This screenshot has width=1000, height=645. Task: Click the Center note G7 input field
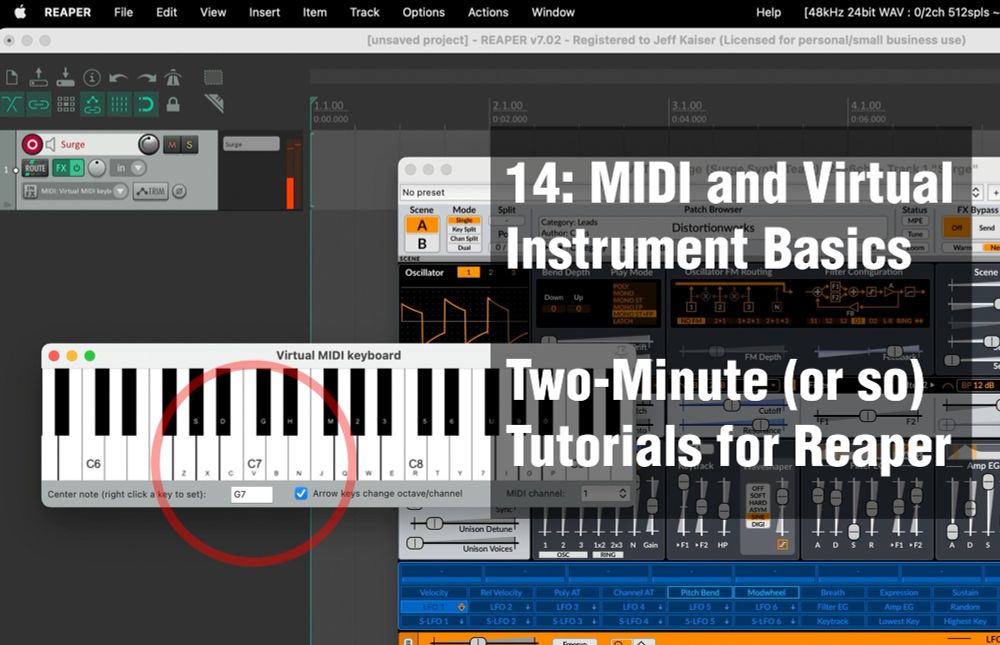252,494
